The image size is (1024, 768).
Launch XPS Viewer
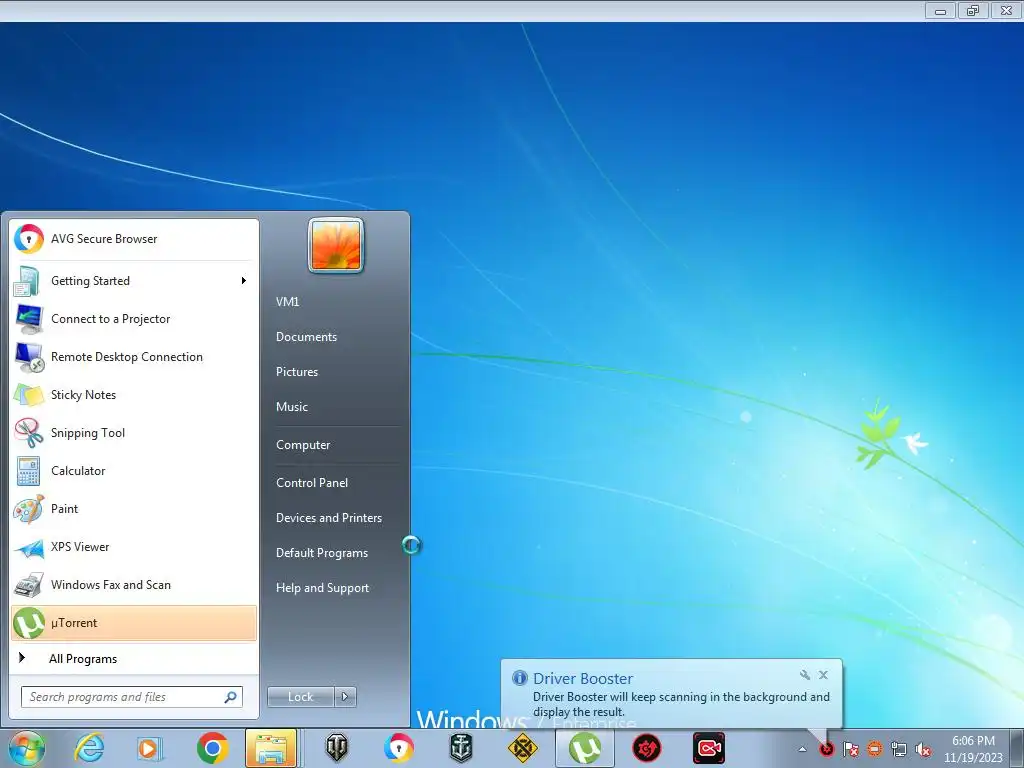[134, 547]
